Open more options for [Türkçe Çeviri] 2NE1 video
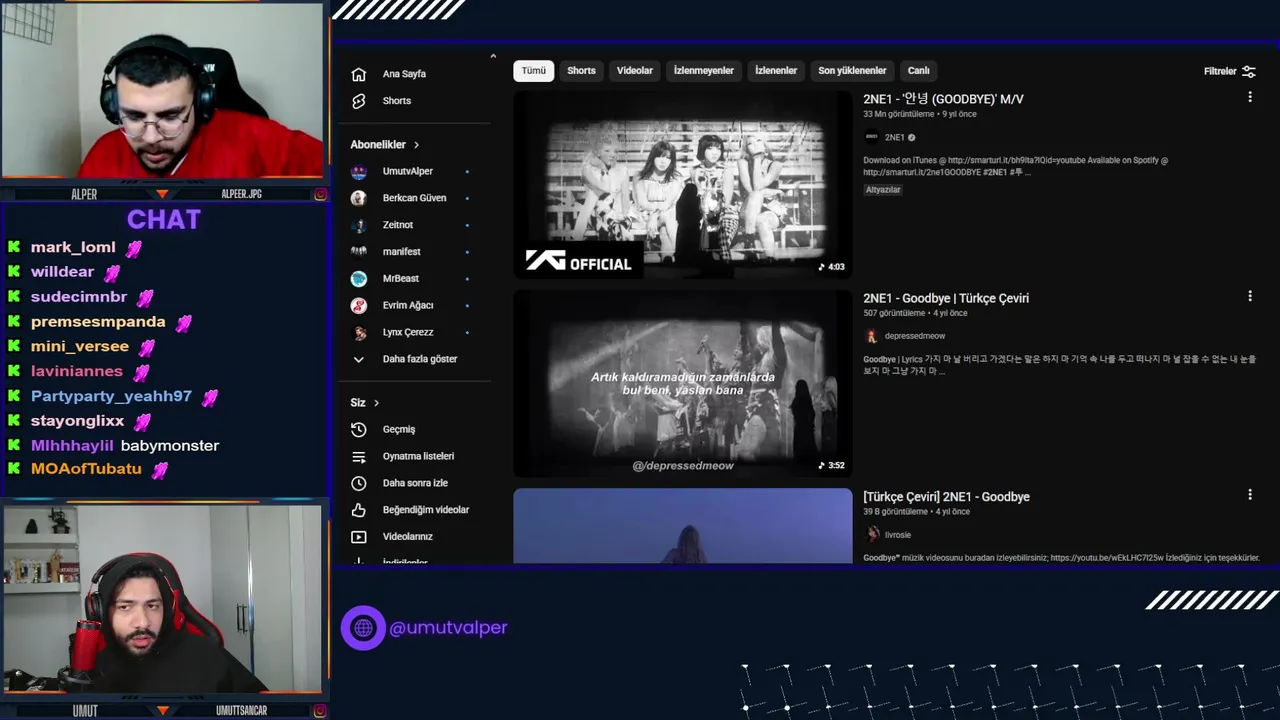The width and height of the screenshot is (1280, 720). point(1249,494)
